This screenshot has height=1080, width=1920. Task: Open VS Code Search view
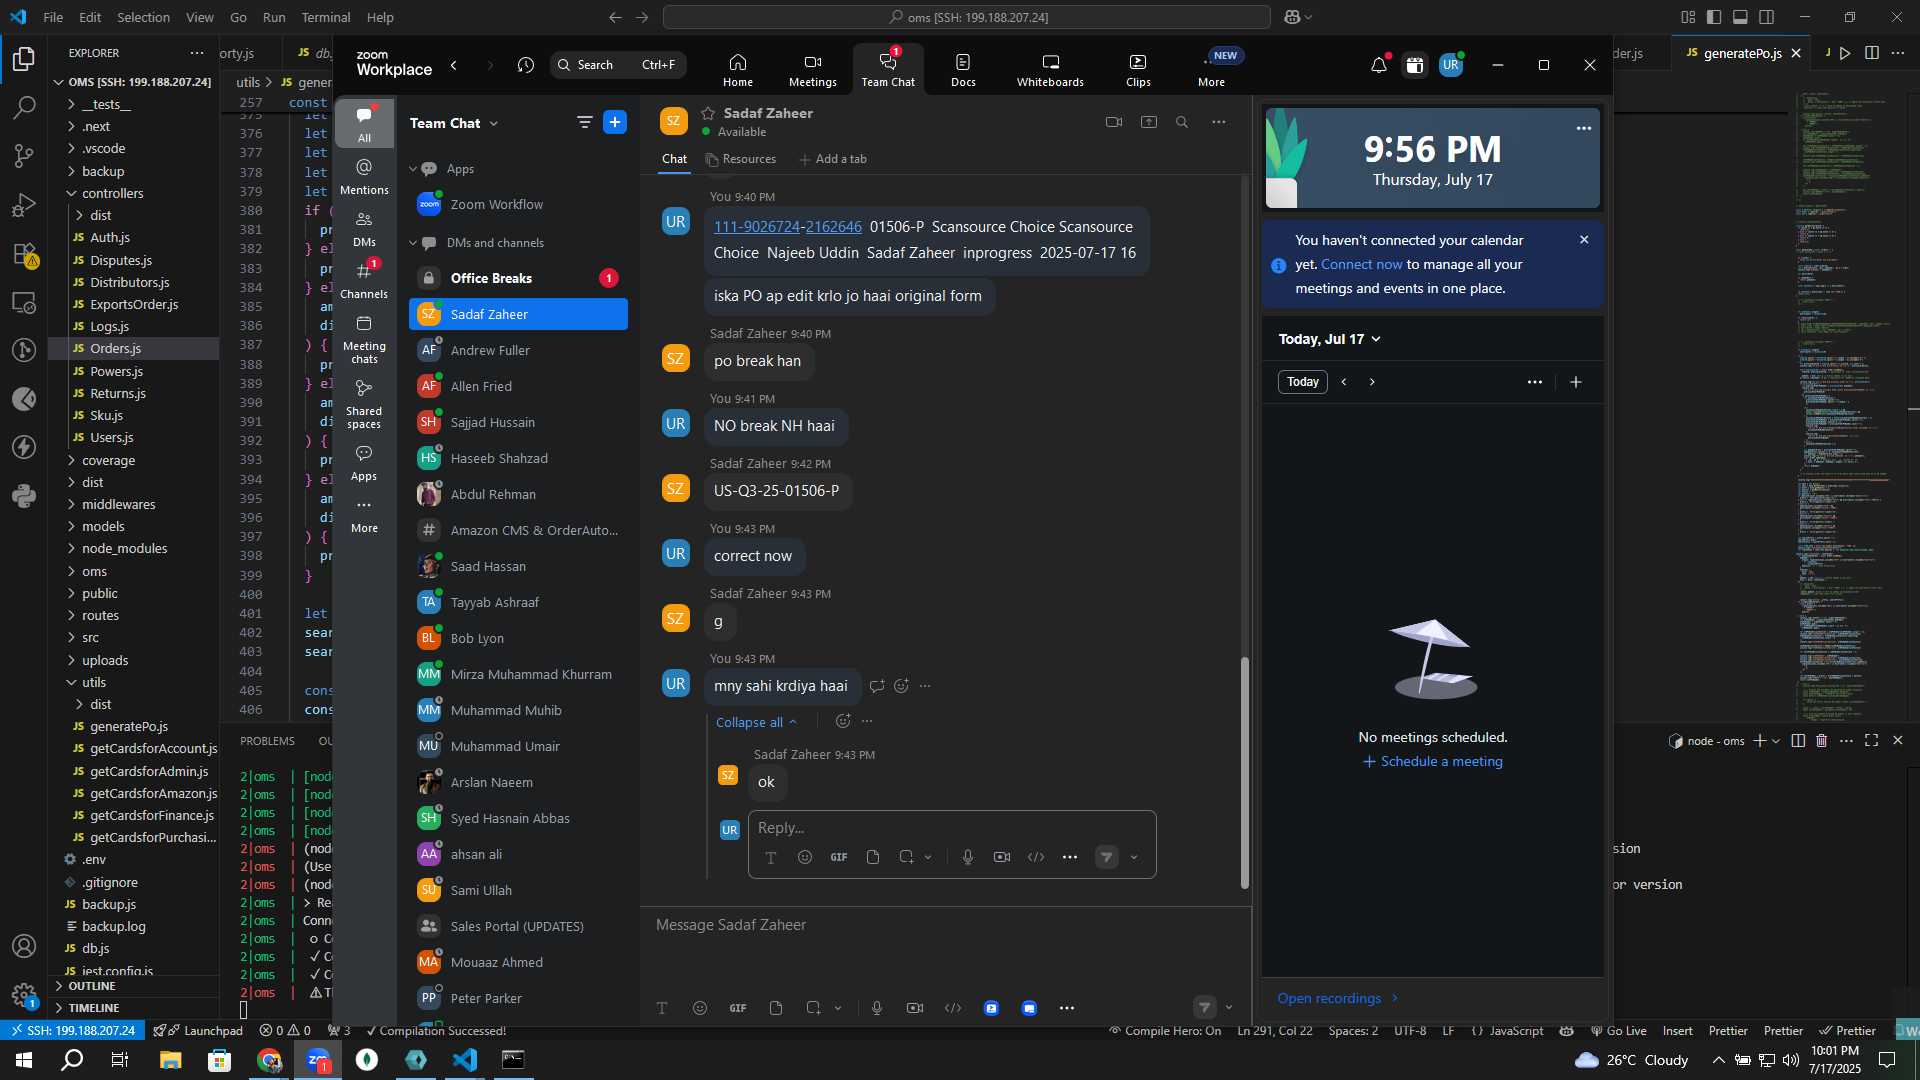tap(24, 107)
